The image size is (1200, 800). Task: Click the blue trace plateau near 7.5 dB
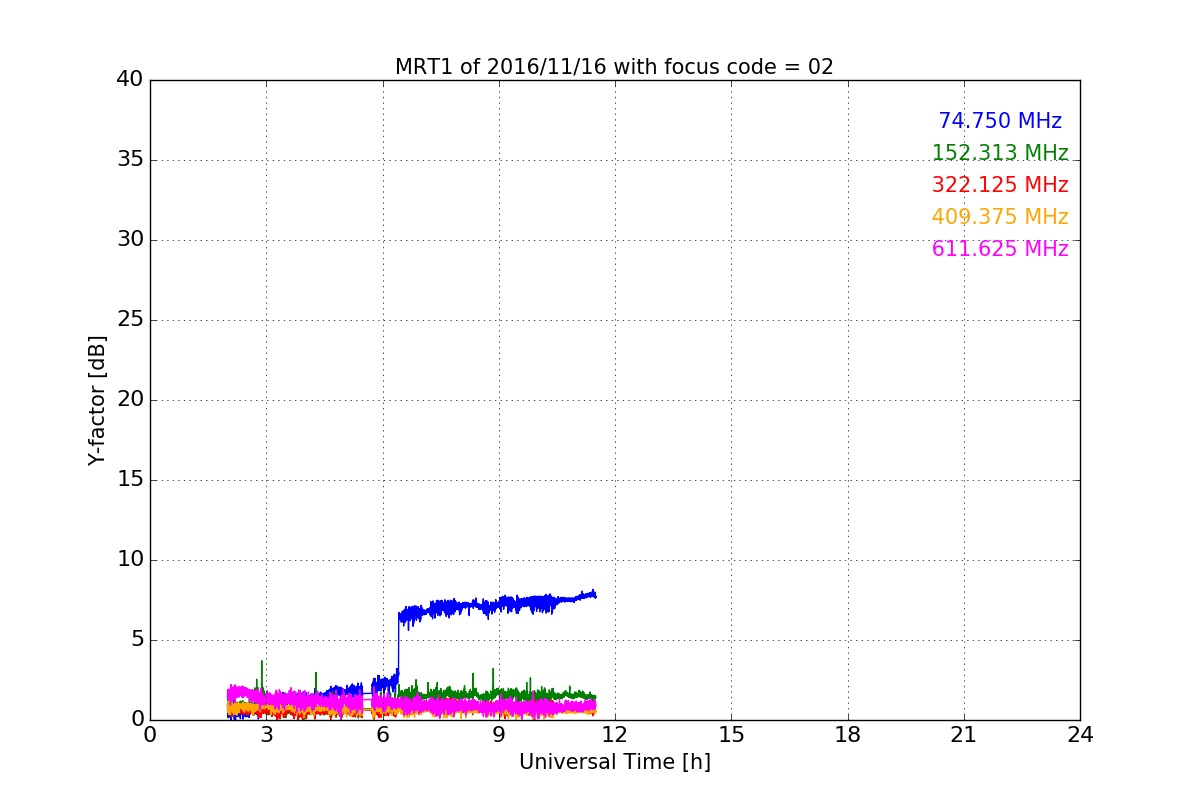(x=500, y=604)
